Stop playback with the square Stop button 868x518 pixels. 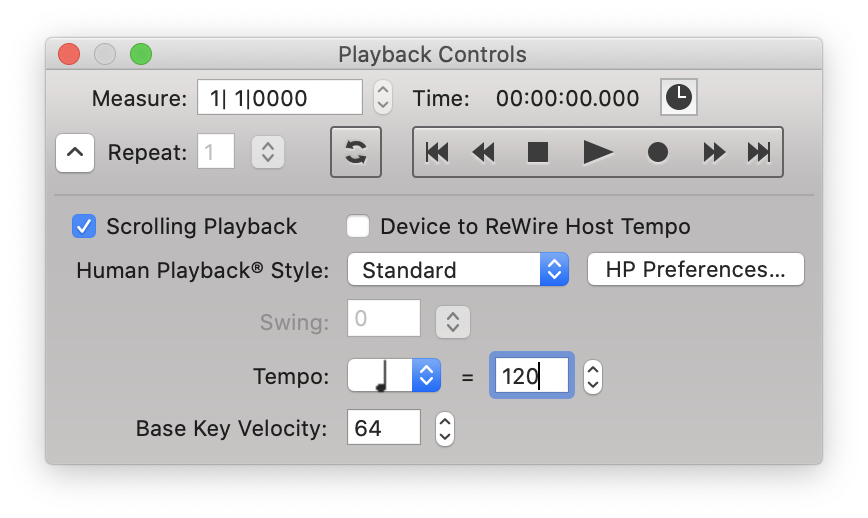tap(538, 152)
